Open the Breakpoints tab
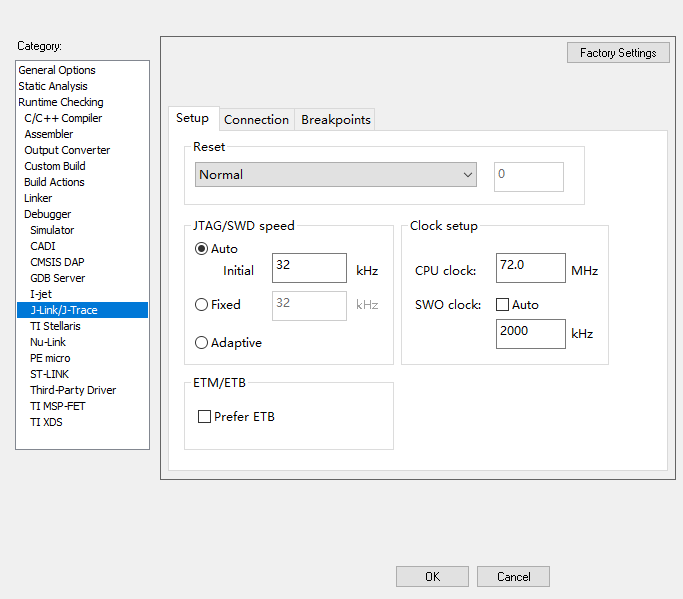The height and width of the screenshot is (599, 683). [336, 120]
